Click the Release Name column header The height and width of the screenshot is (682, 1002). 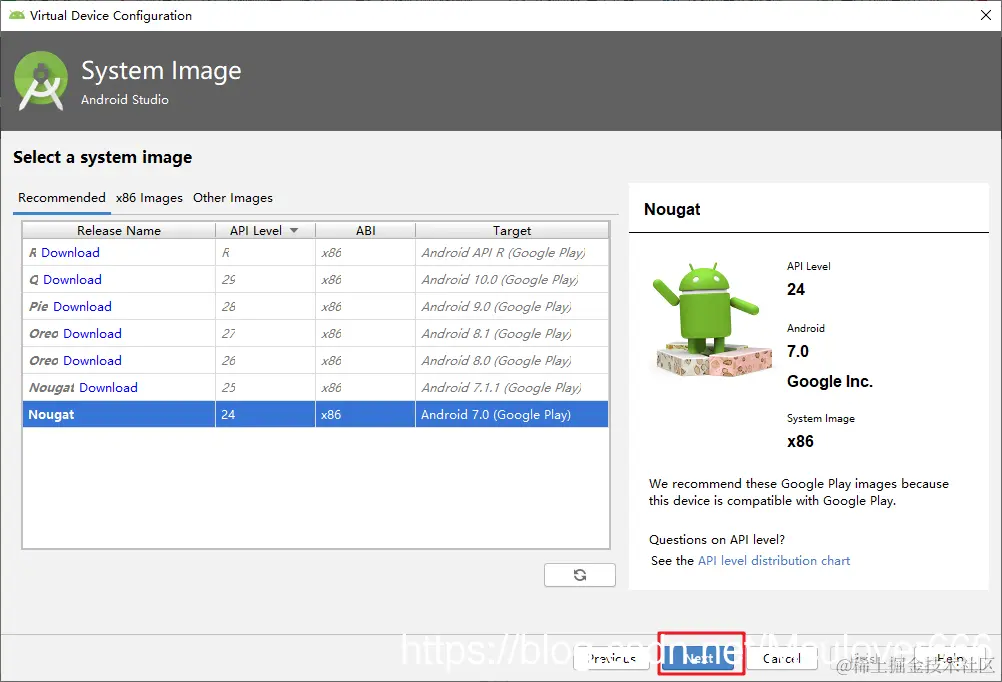coord(119,230)
